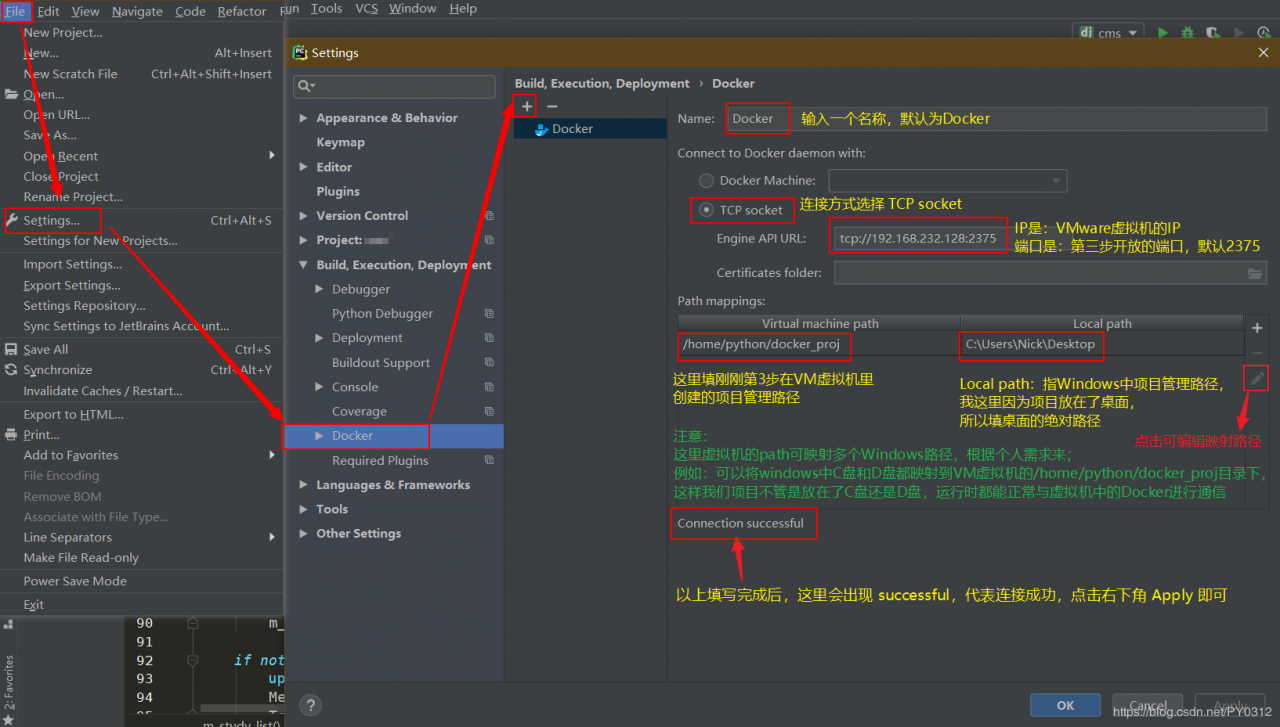The width and height of the screenshot is (1280, 727).
Task: Open the cms run configuration dropdown
Action: (x=1108, y=33)
